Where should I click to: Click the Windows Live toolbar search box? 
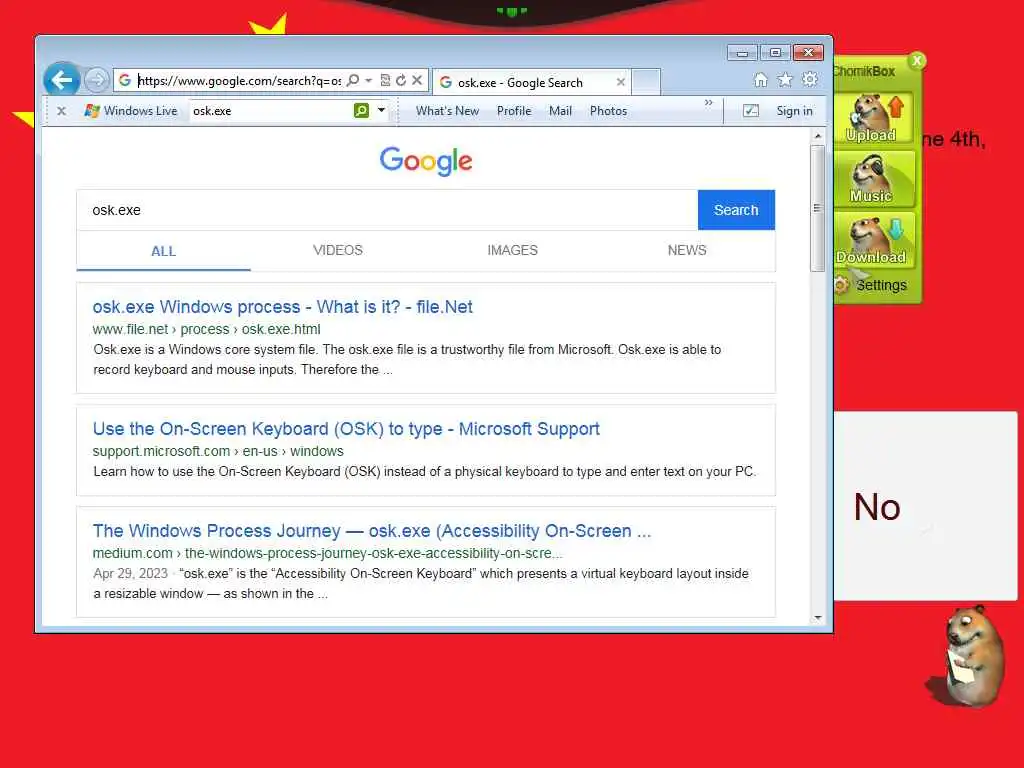tap(271, 111)
